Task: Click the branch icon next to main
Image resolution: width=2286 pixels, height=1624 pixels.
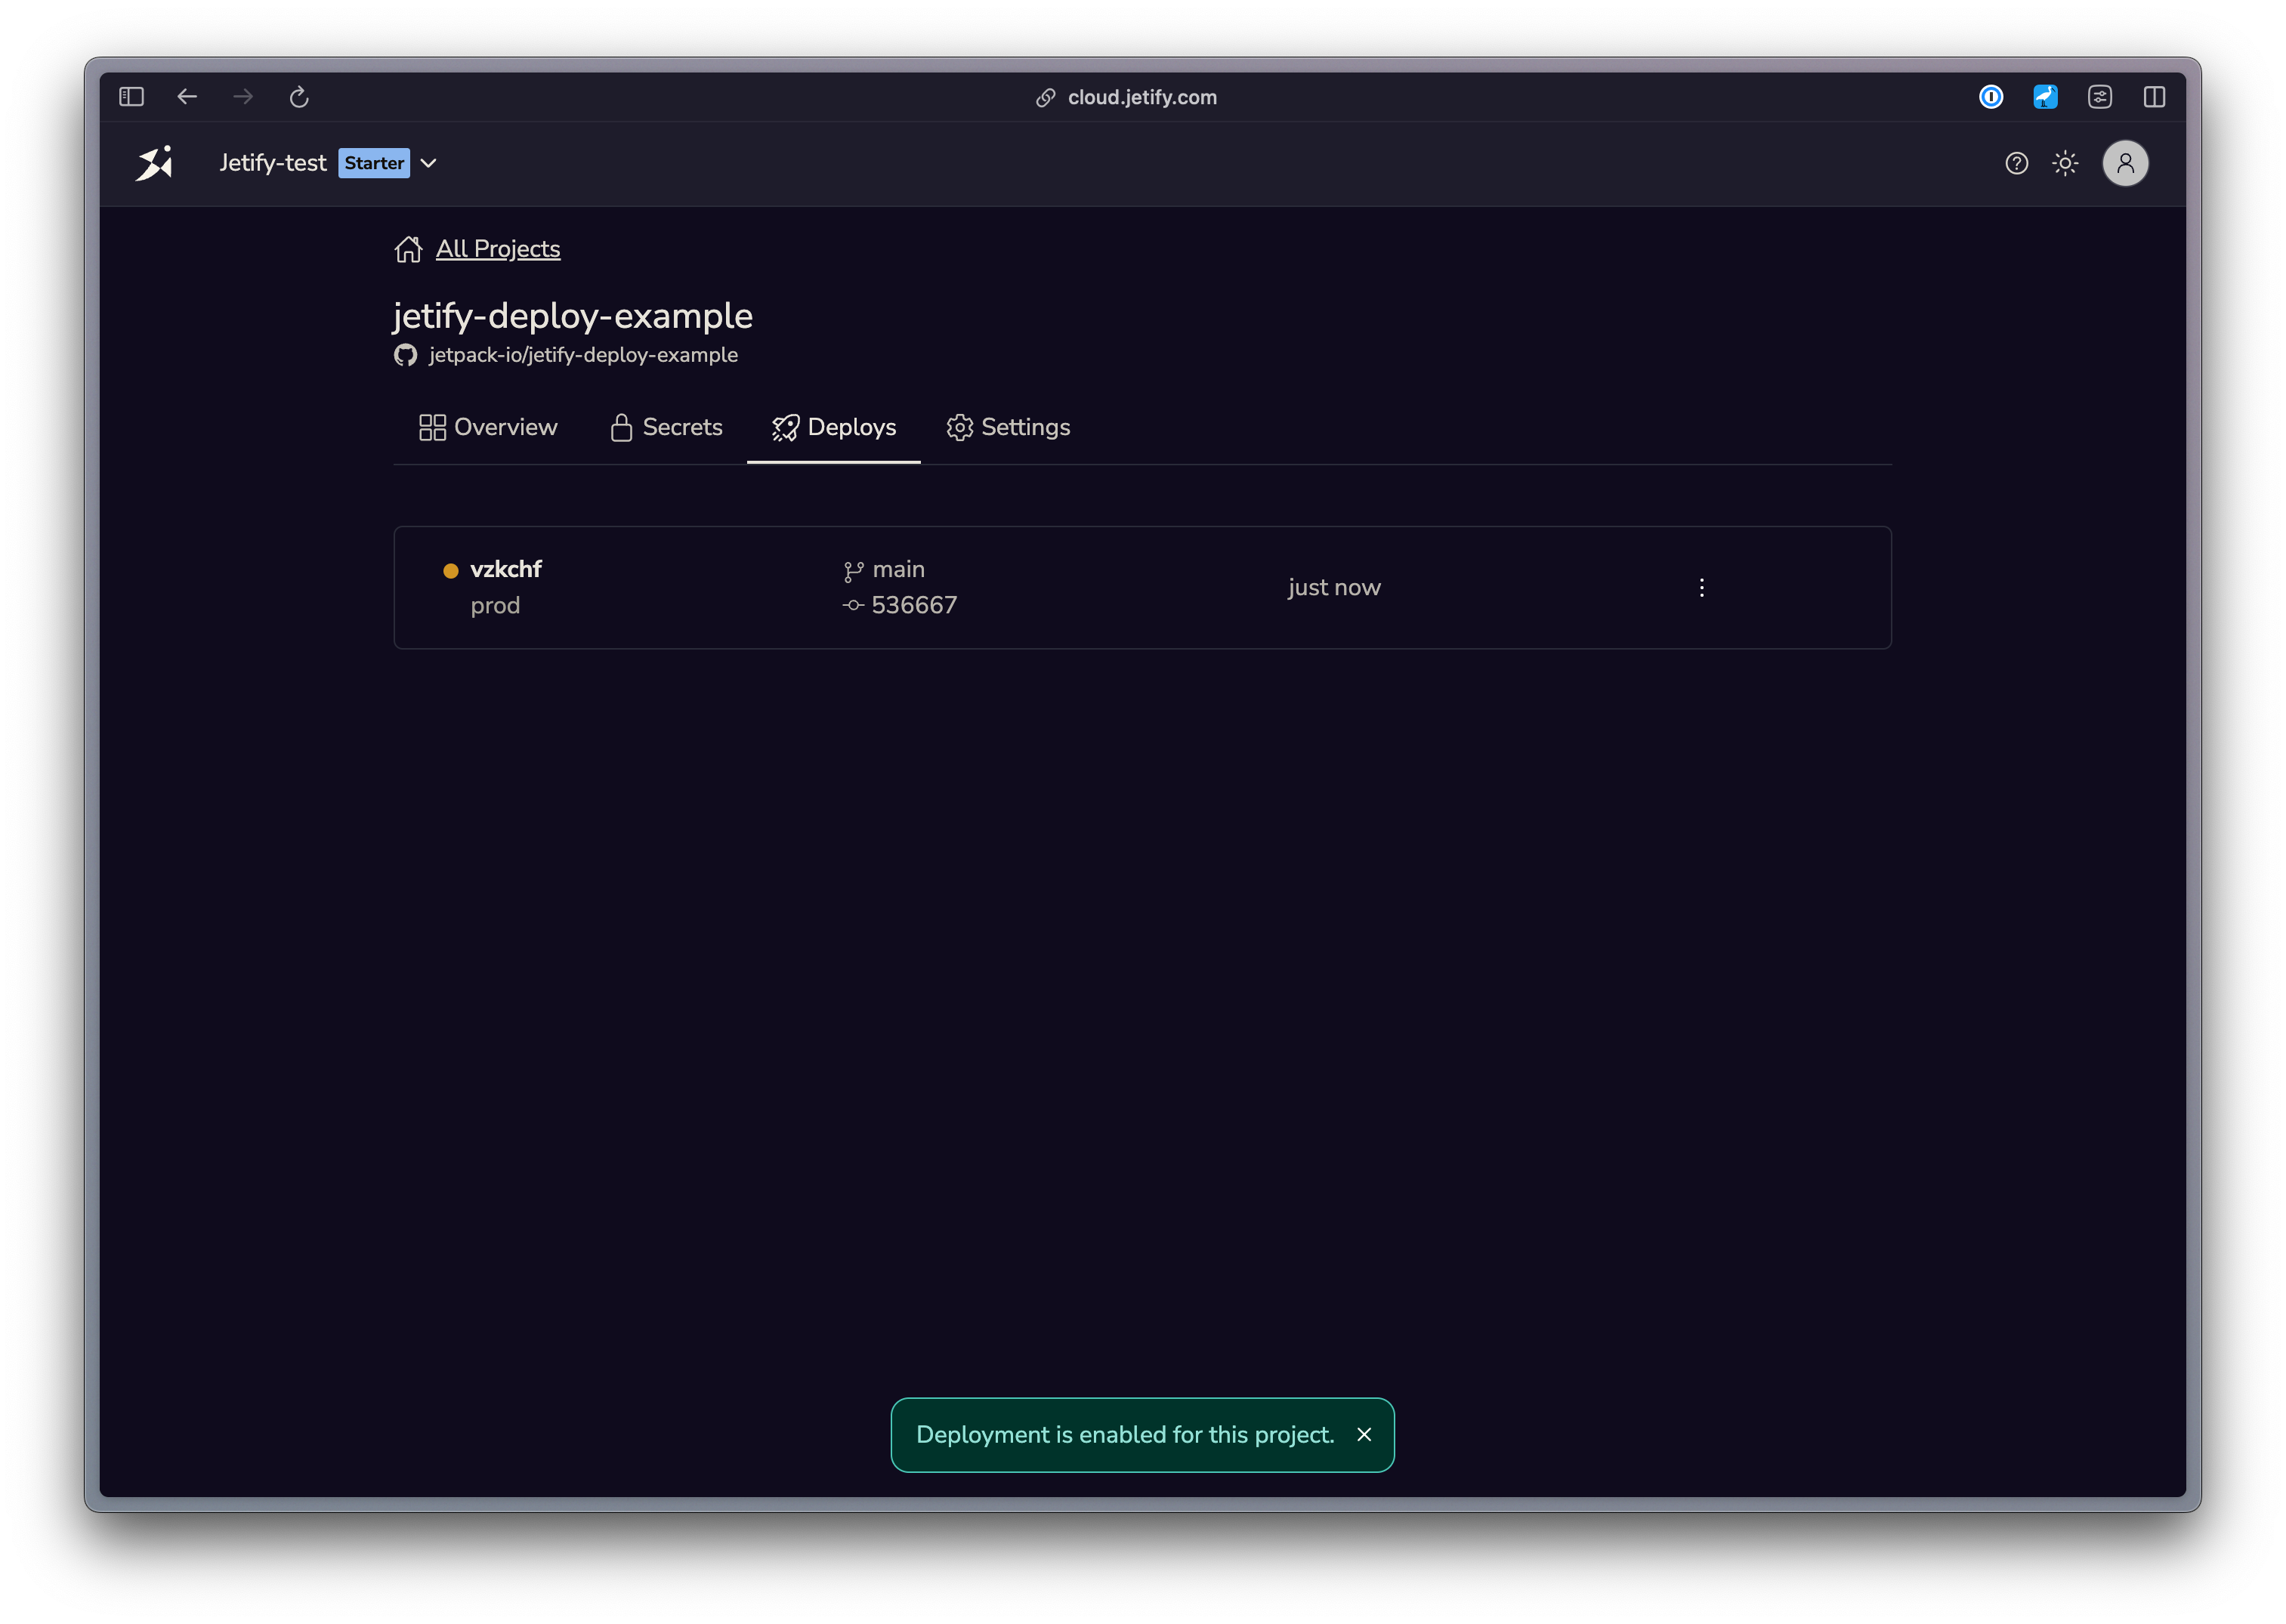Action: click(853, 568)
